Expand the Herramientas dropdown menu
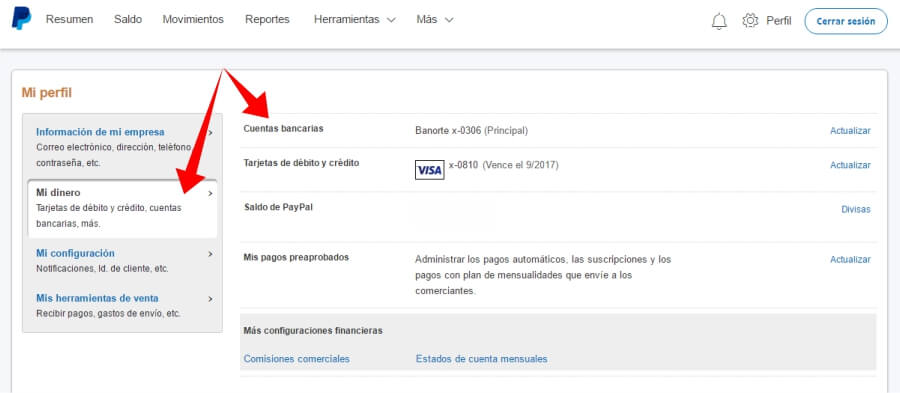The height and width of the screenshot is (393, 900). 355,20
